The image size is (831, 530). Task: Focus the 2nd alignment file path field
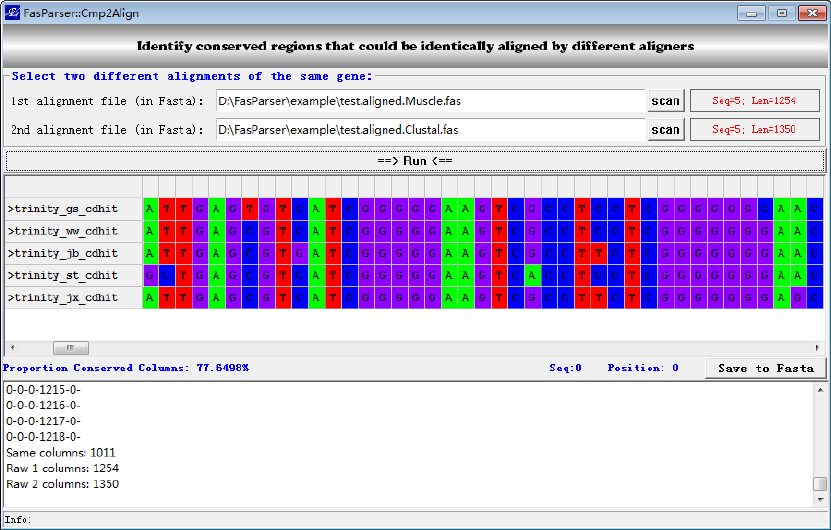430,129
